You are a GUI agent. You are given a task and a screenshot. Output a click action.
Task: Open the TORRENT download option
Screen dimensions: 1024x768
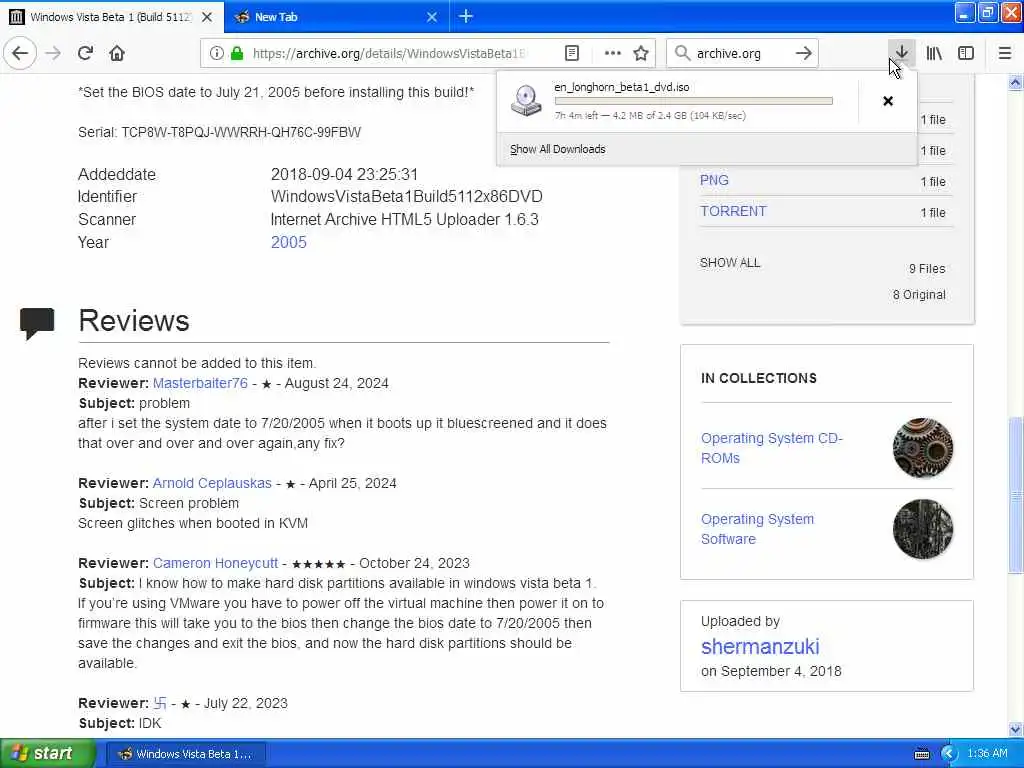coord(733,211)
